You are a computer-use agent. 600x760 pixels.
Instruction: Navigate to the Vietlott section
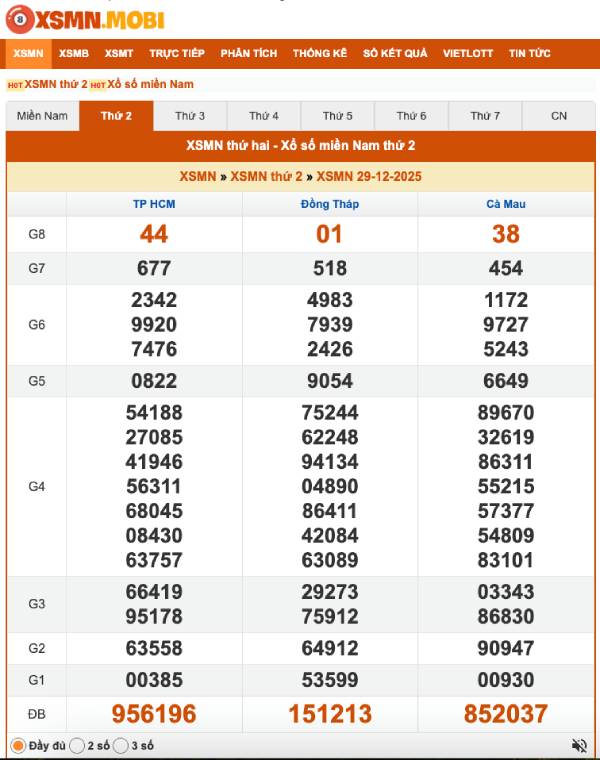coord(468,53)
